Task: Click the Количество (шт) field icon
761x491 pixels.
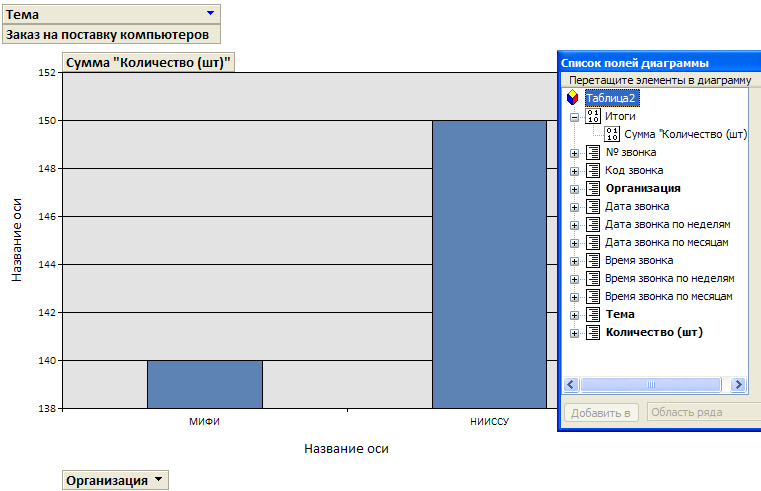Action: [593, 332]
